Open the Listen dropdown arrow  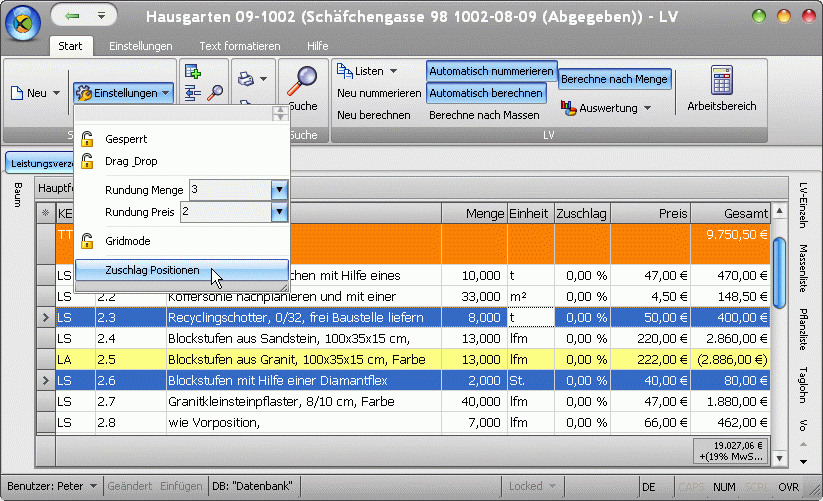pyautogui.click(x=393, y=71)
